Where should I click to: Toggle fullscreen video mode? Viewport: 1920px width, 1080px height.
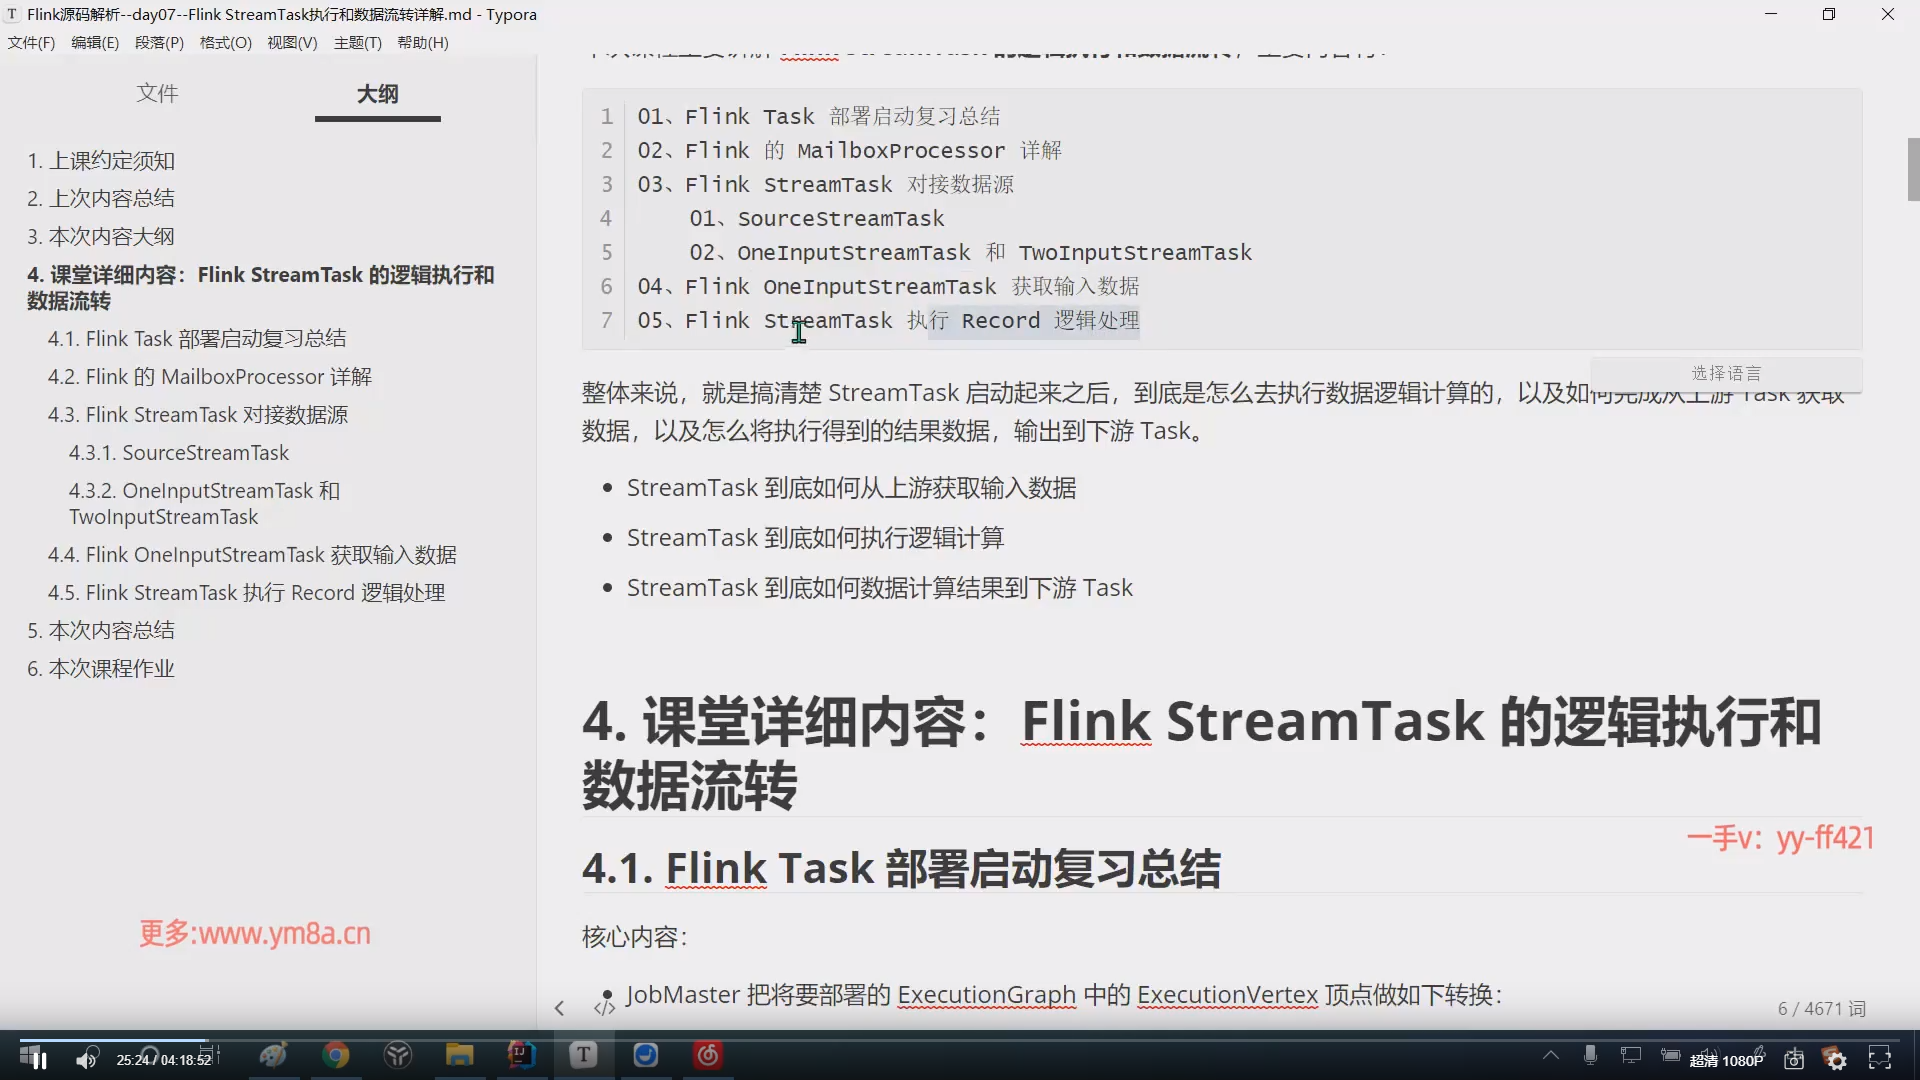coord(1880,1058)
